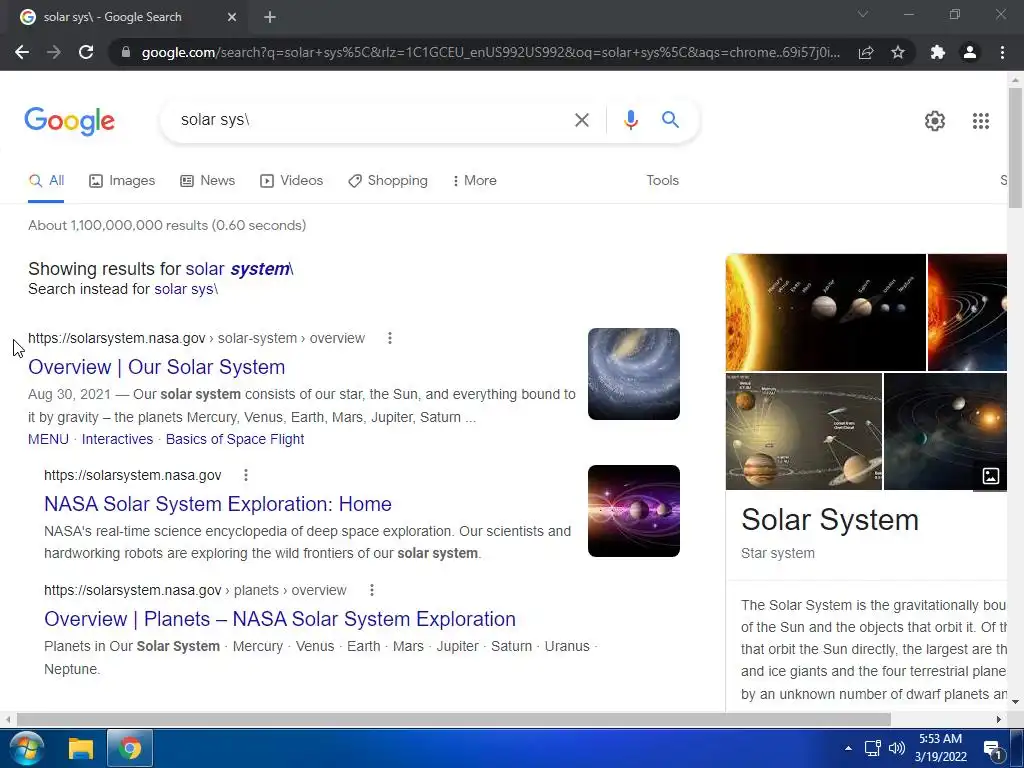Bookmark this page with the star

click(x=898, y=52)
